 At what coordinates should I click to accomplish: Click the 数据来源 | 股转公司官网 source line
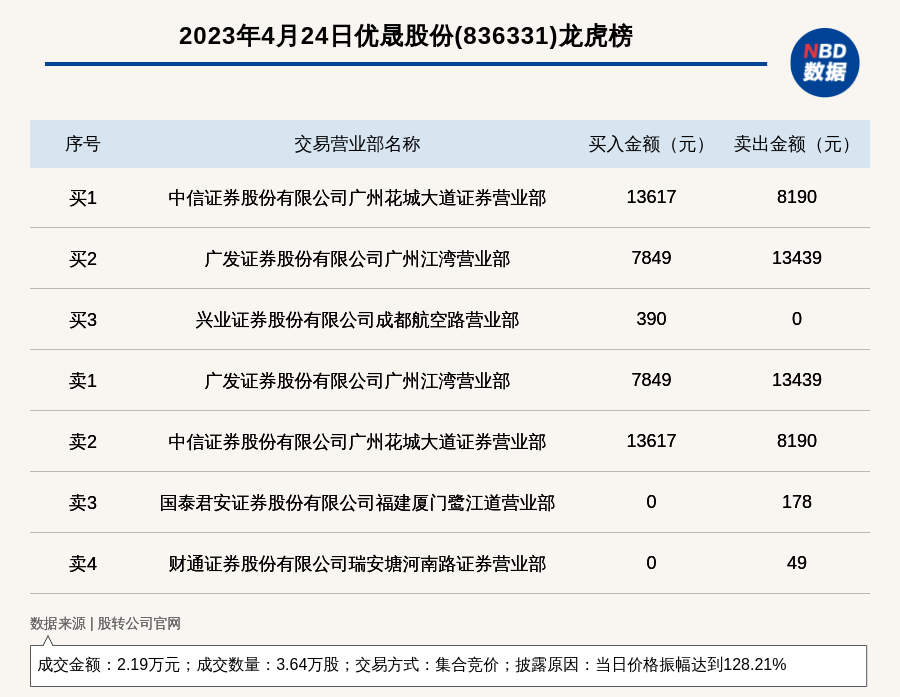[105, 624]
